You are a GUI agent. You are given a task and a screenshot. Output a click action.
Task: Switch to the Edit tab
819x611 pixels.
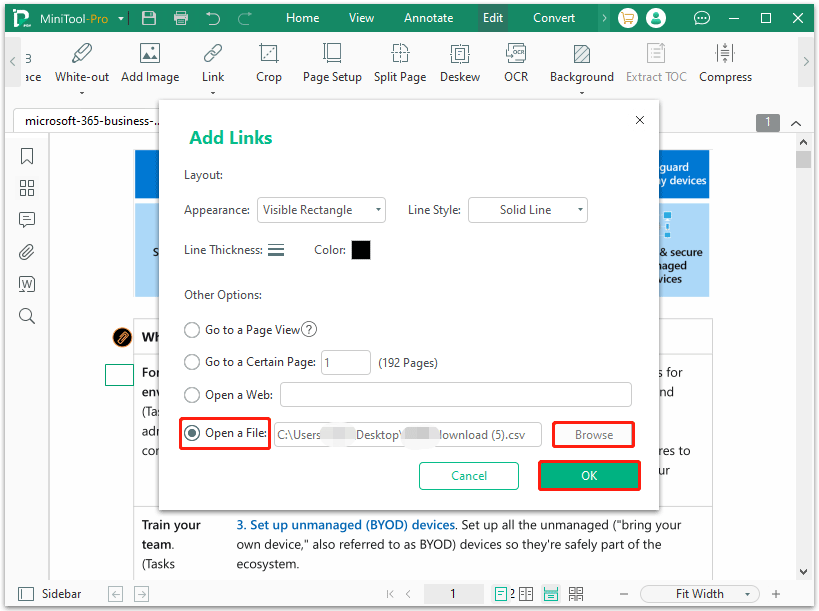493,18
